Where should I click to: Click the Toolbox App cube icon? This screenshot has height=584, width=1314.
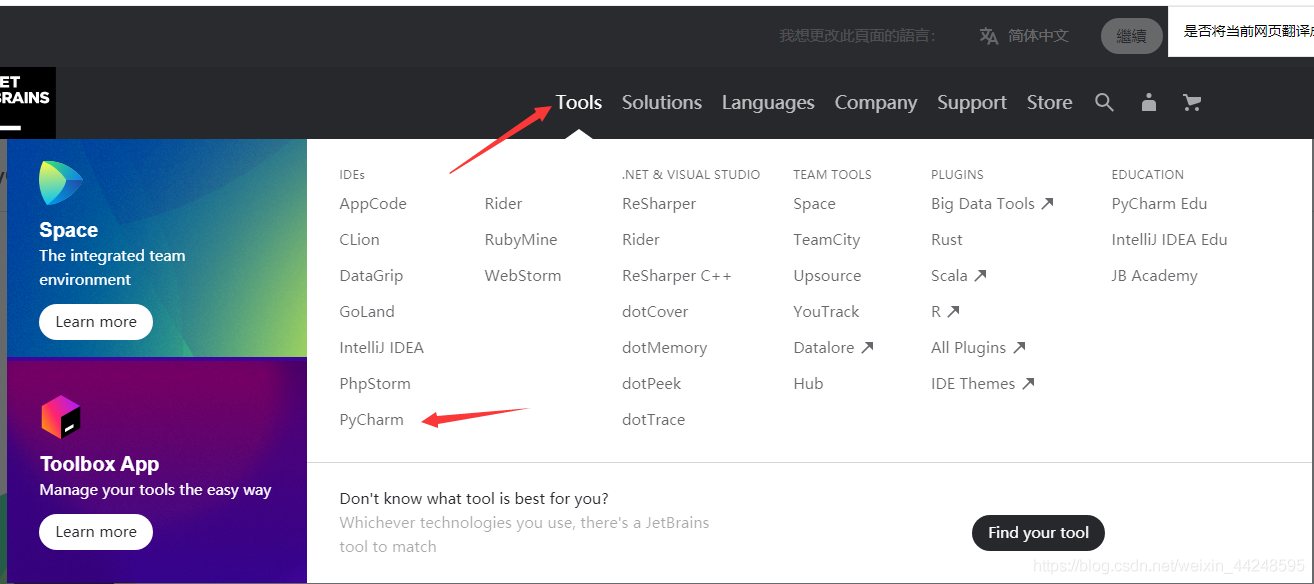pyautogui.click(x=60, y=417)
